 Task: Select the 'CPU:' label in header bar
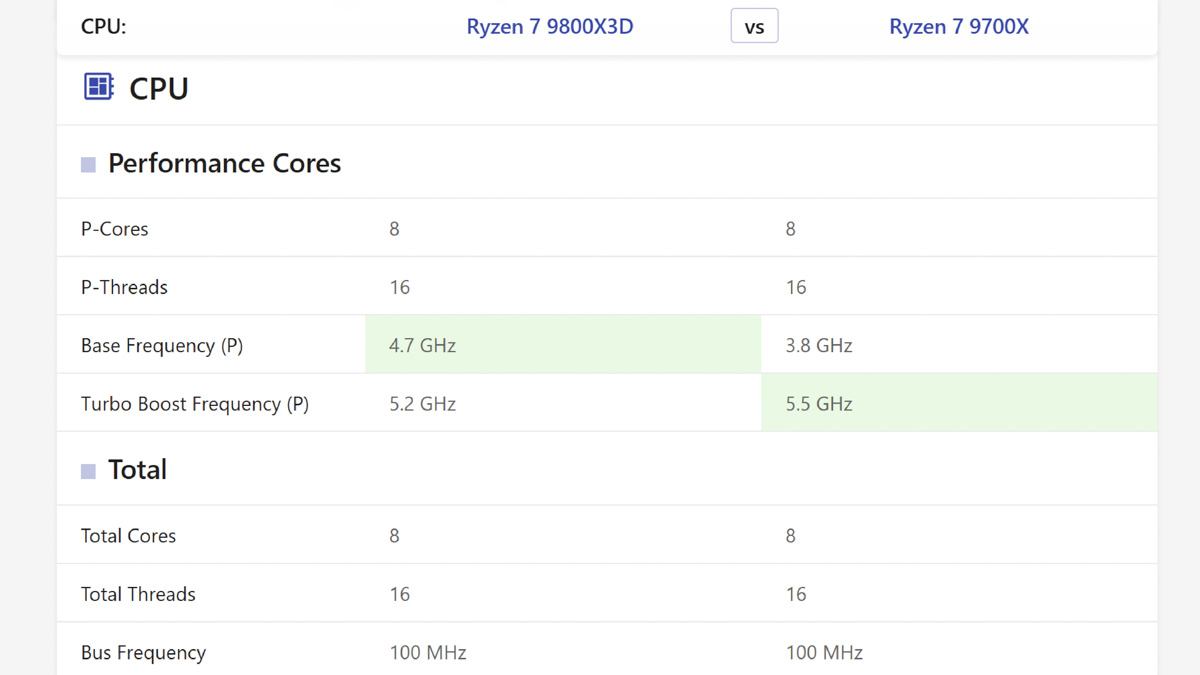coord(104,27)
